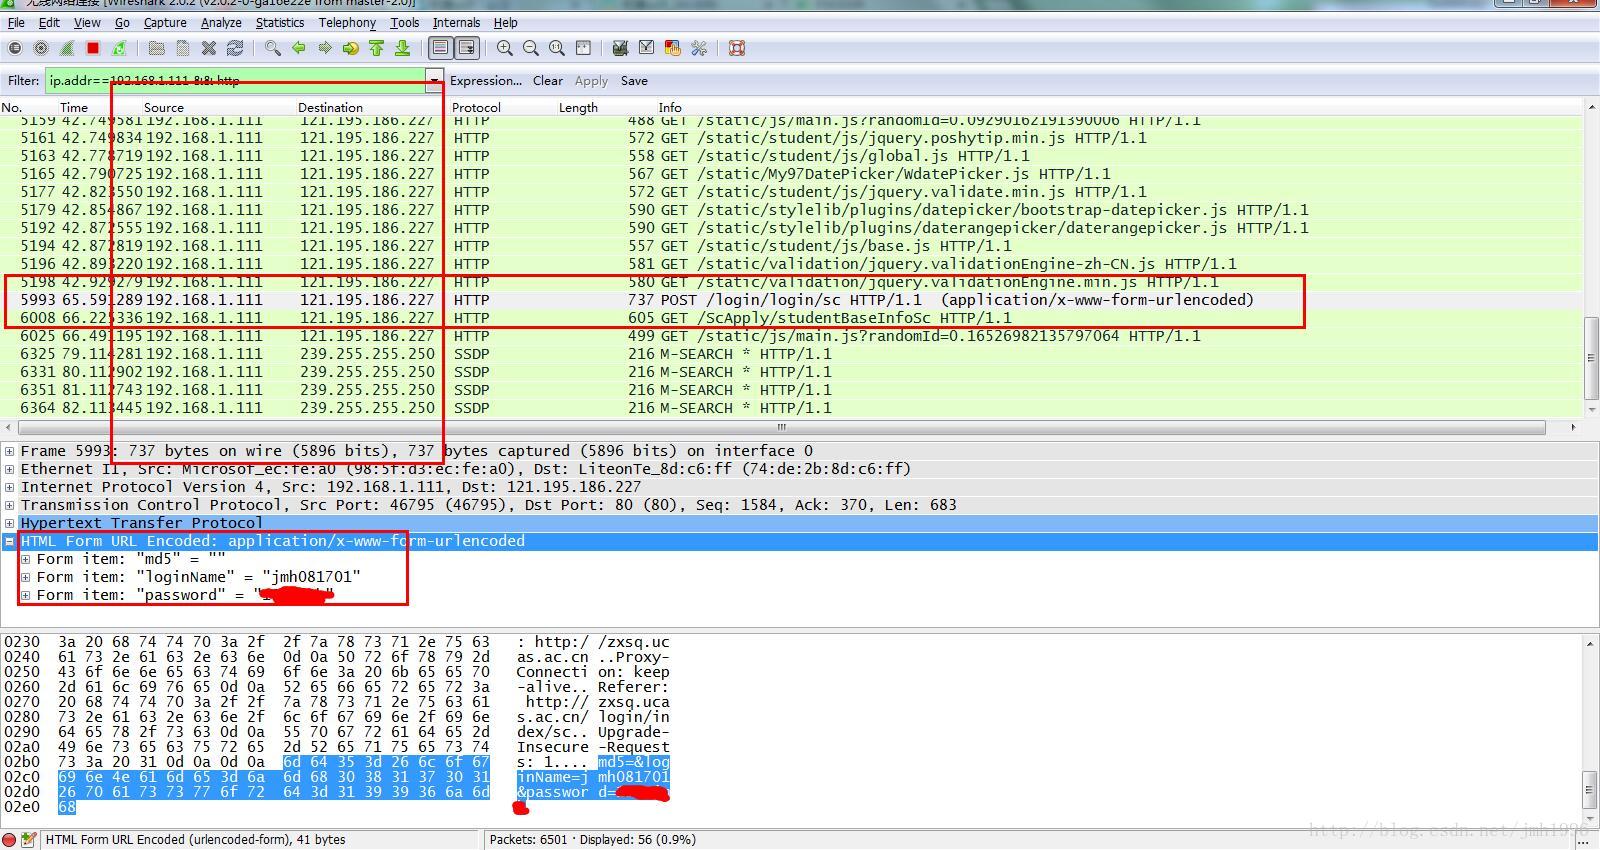Open help lifebuoy icon
1600x850 pixels.
coord(737,48)
